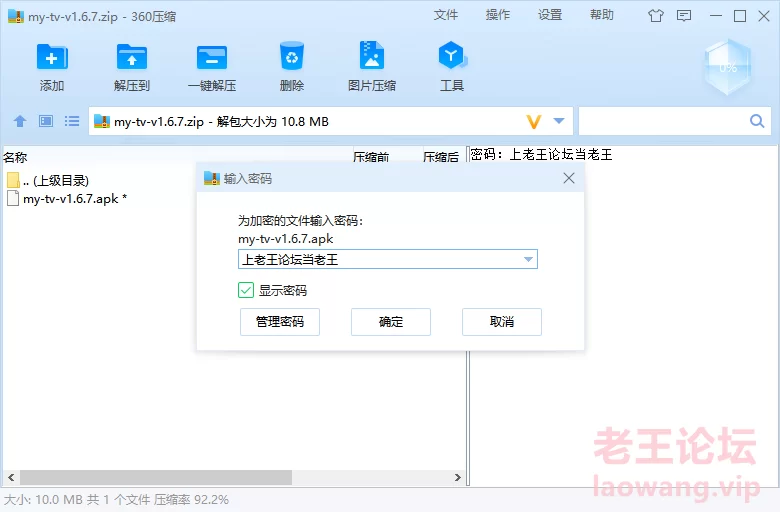Sort by the 压缩前 column header

(371, 157)
